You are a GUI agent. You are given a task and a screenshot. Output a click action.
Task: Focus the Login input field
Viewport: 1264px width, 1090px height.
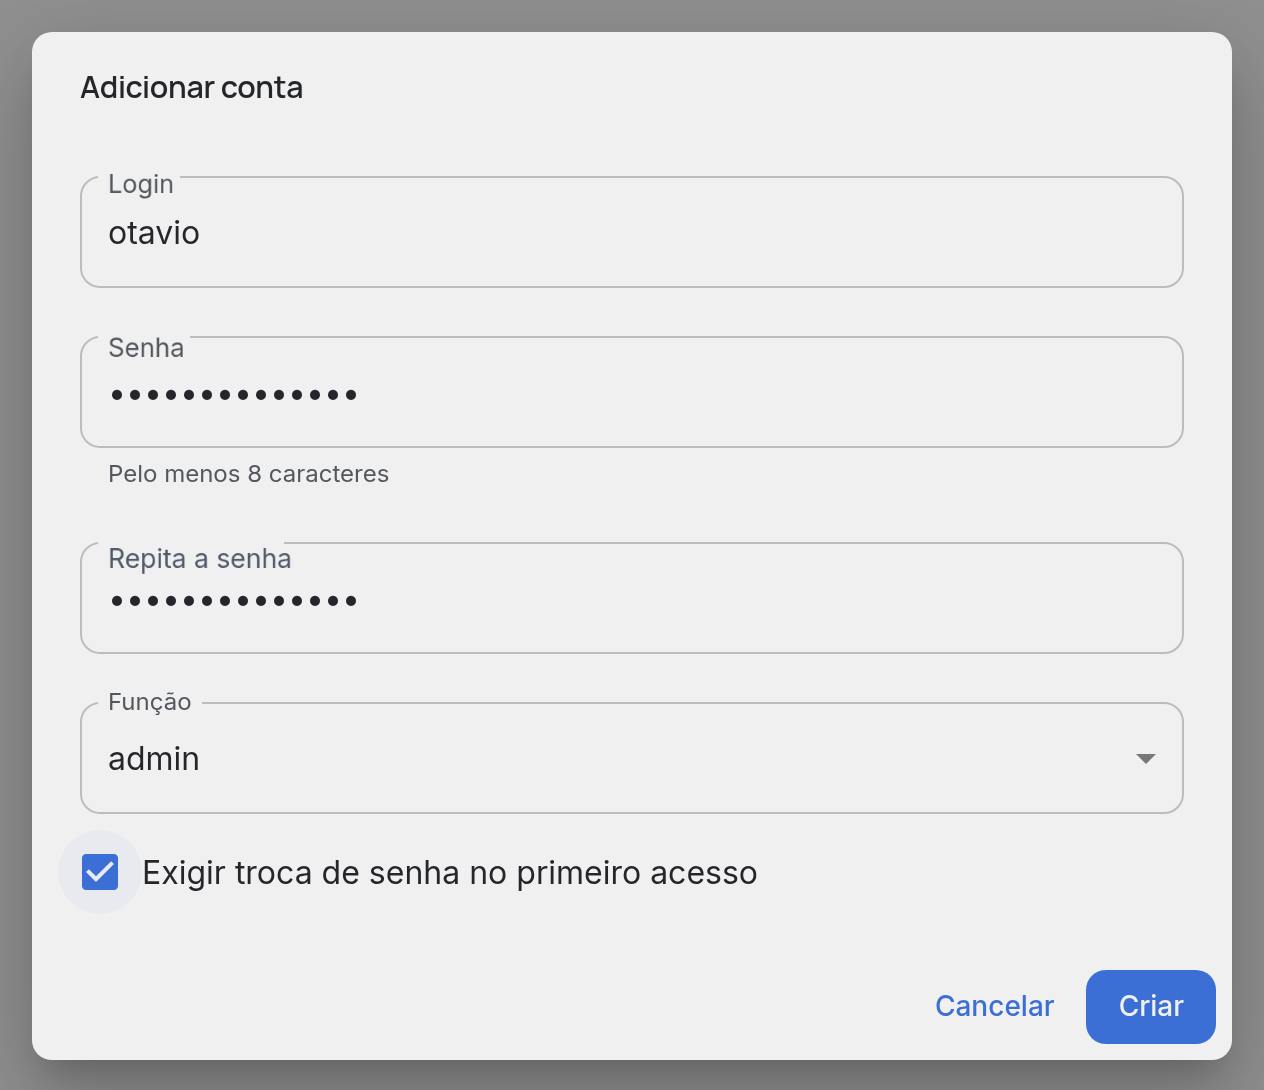pos(632,232)
